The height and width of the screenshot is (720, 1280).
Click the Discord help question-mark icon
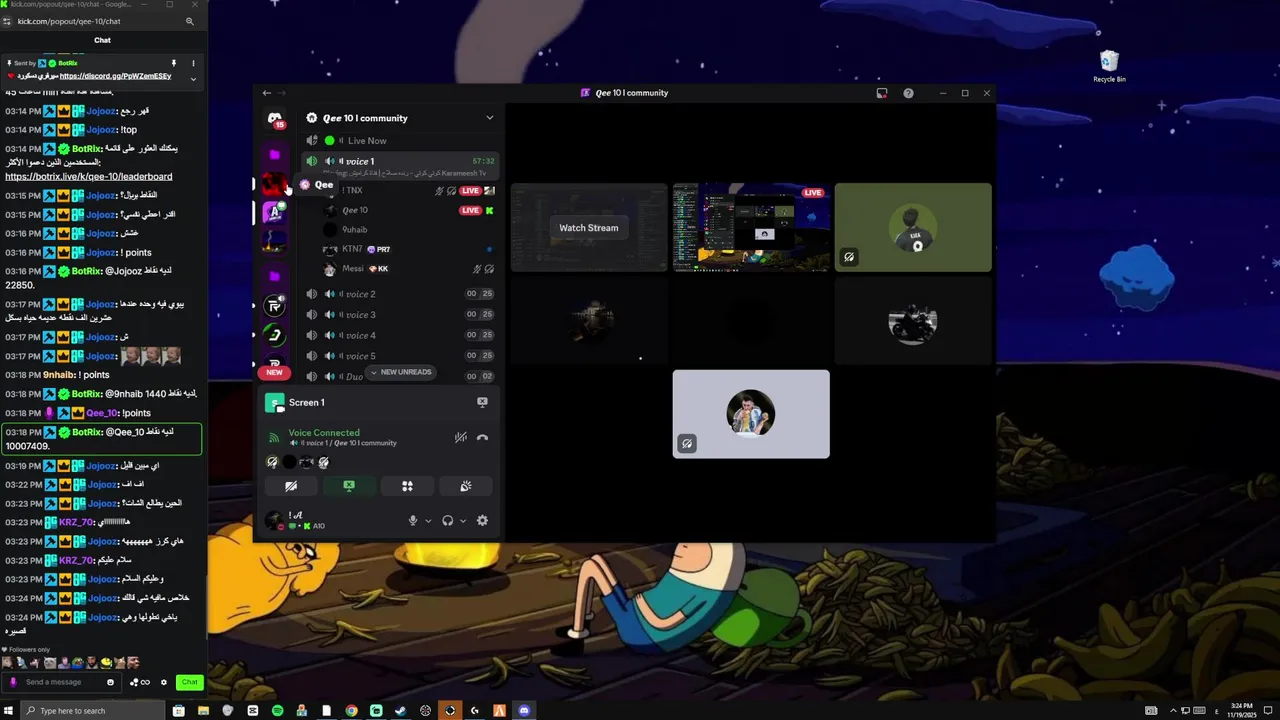coord(908,93)
